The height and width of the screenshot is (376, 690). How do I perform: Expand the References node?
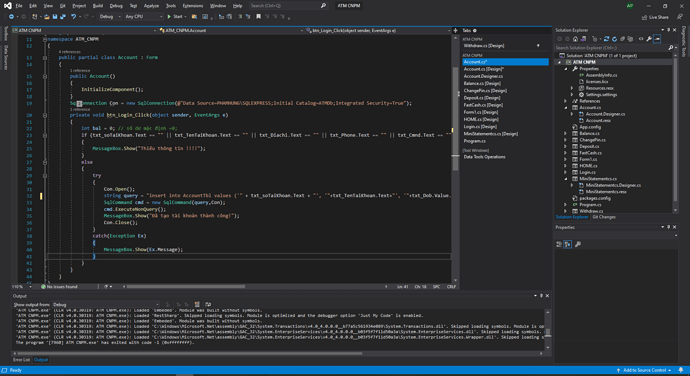[x=566, y=101]
